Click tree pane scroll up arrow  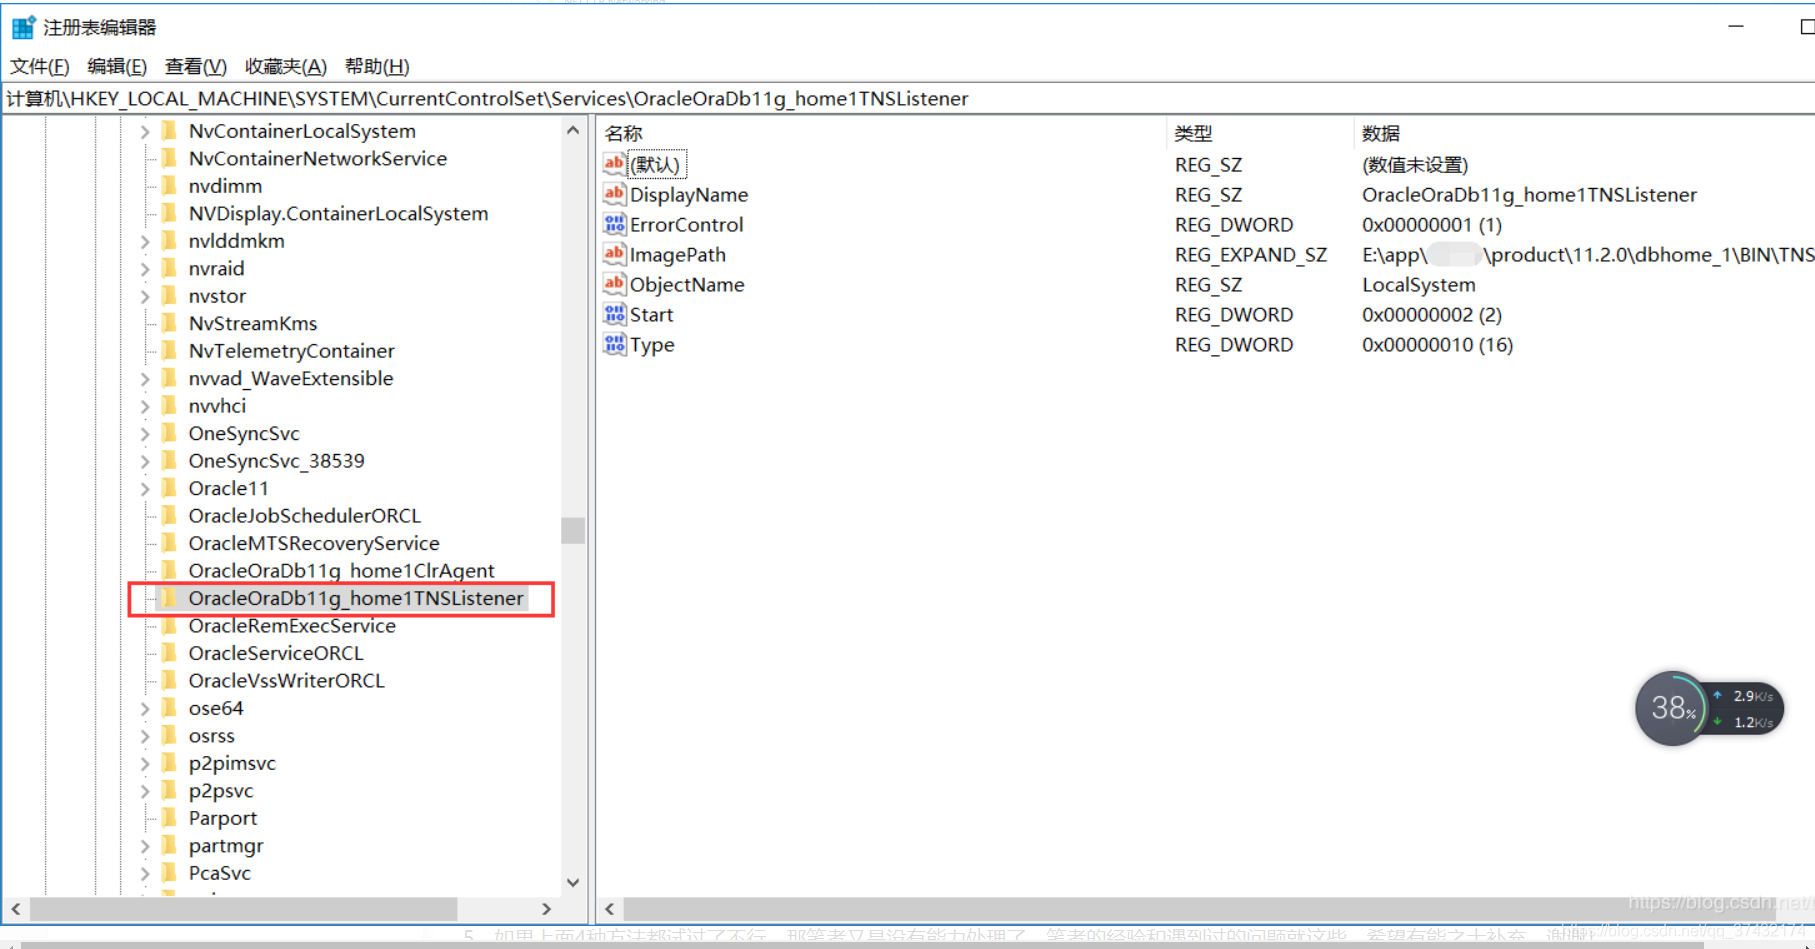(573, 130)
